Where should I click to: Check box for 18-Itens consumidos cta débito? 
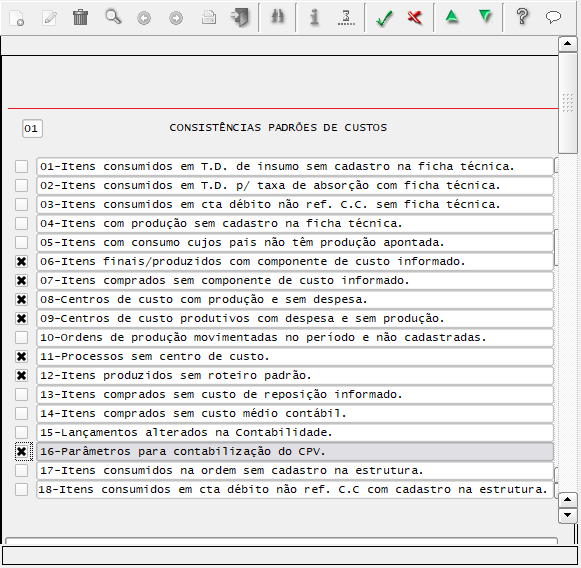tap(21, 489)
